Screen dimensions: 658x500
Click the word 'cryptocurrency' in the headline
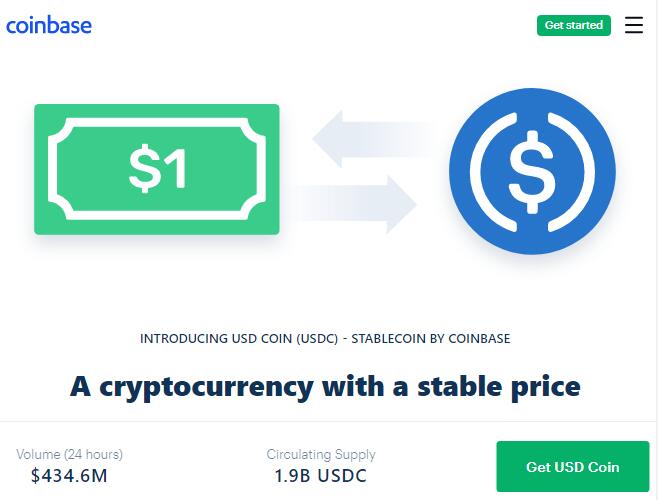pyautogui.click(x=206, y=387)
